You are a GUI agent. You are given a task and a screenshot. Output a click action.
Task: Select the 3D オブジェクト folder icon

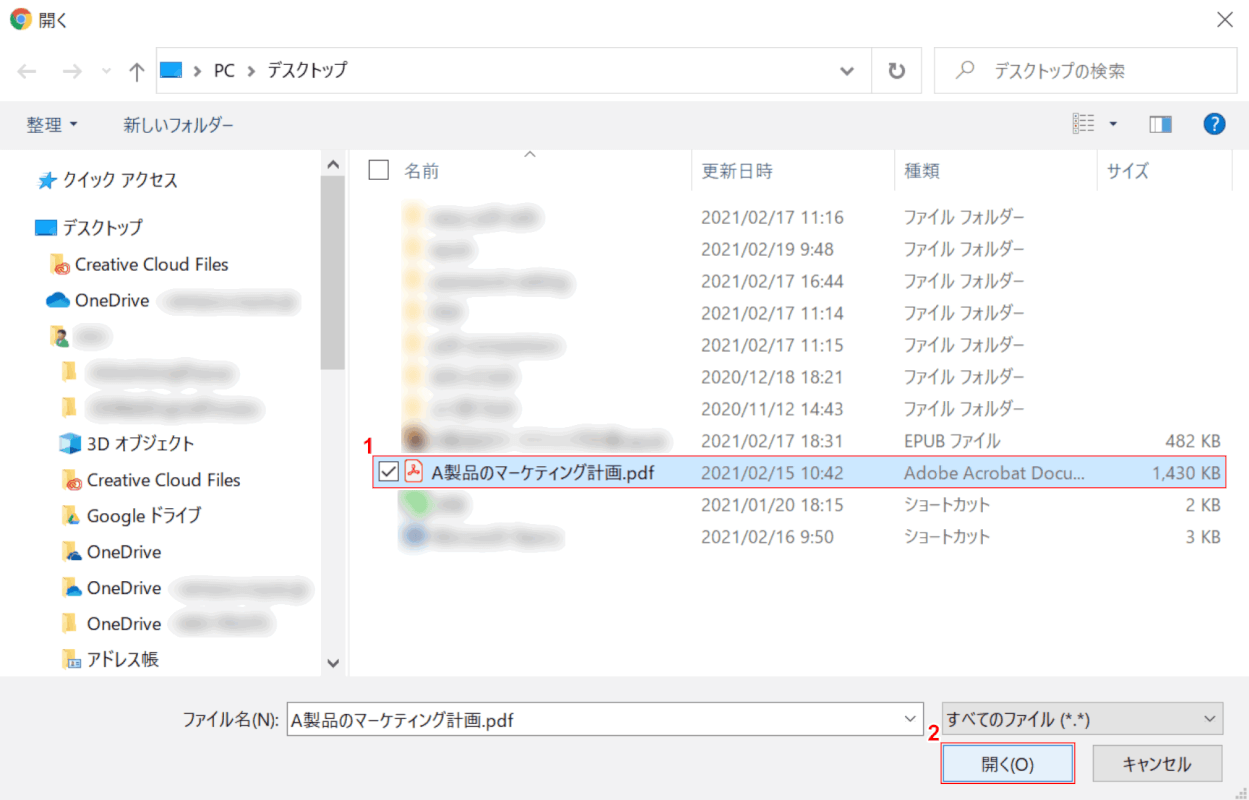click(x=69, y=444)
